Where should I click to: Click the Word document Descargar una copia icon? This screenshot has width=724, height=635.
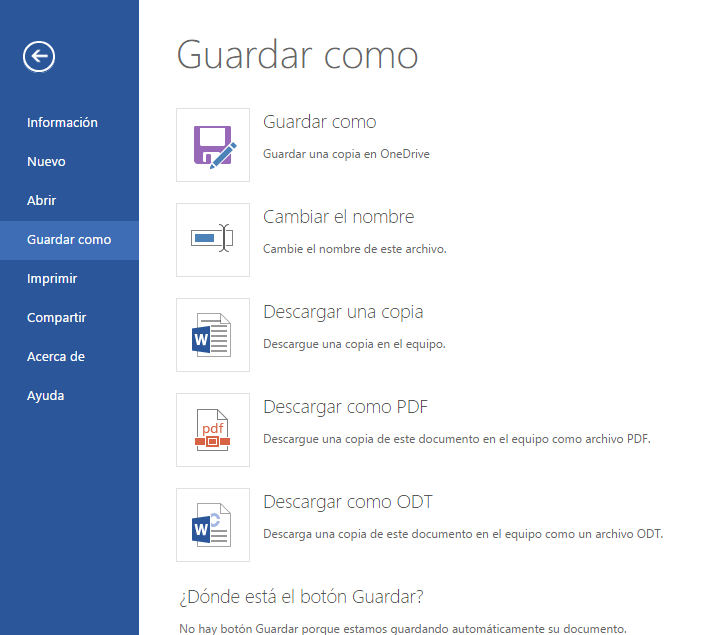213,335
